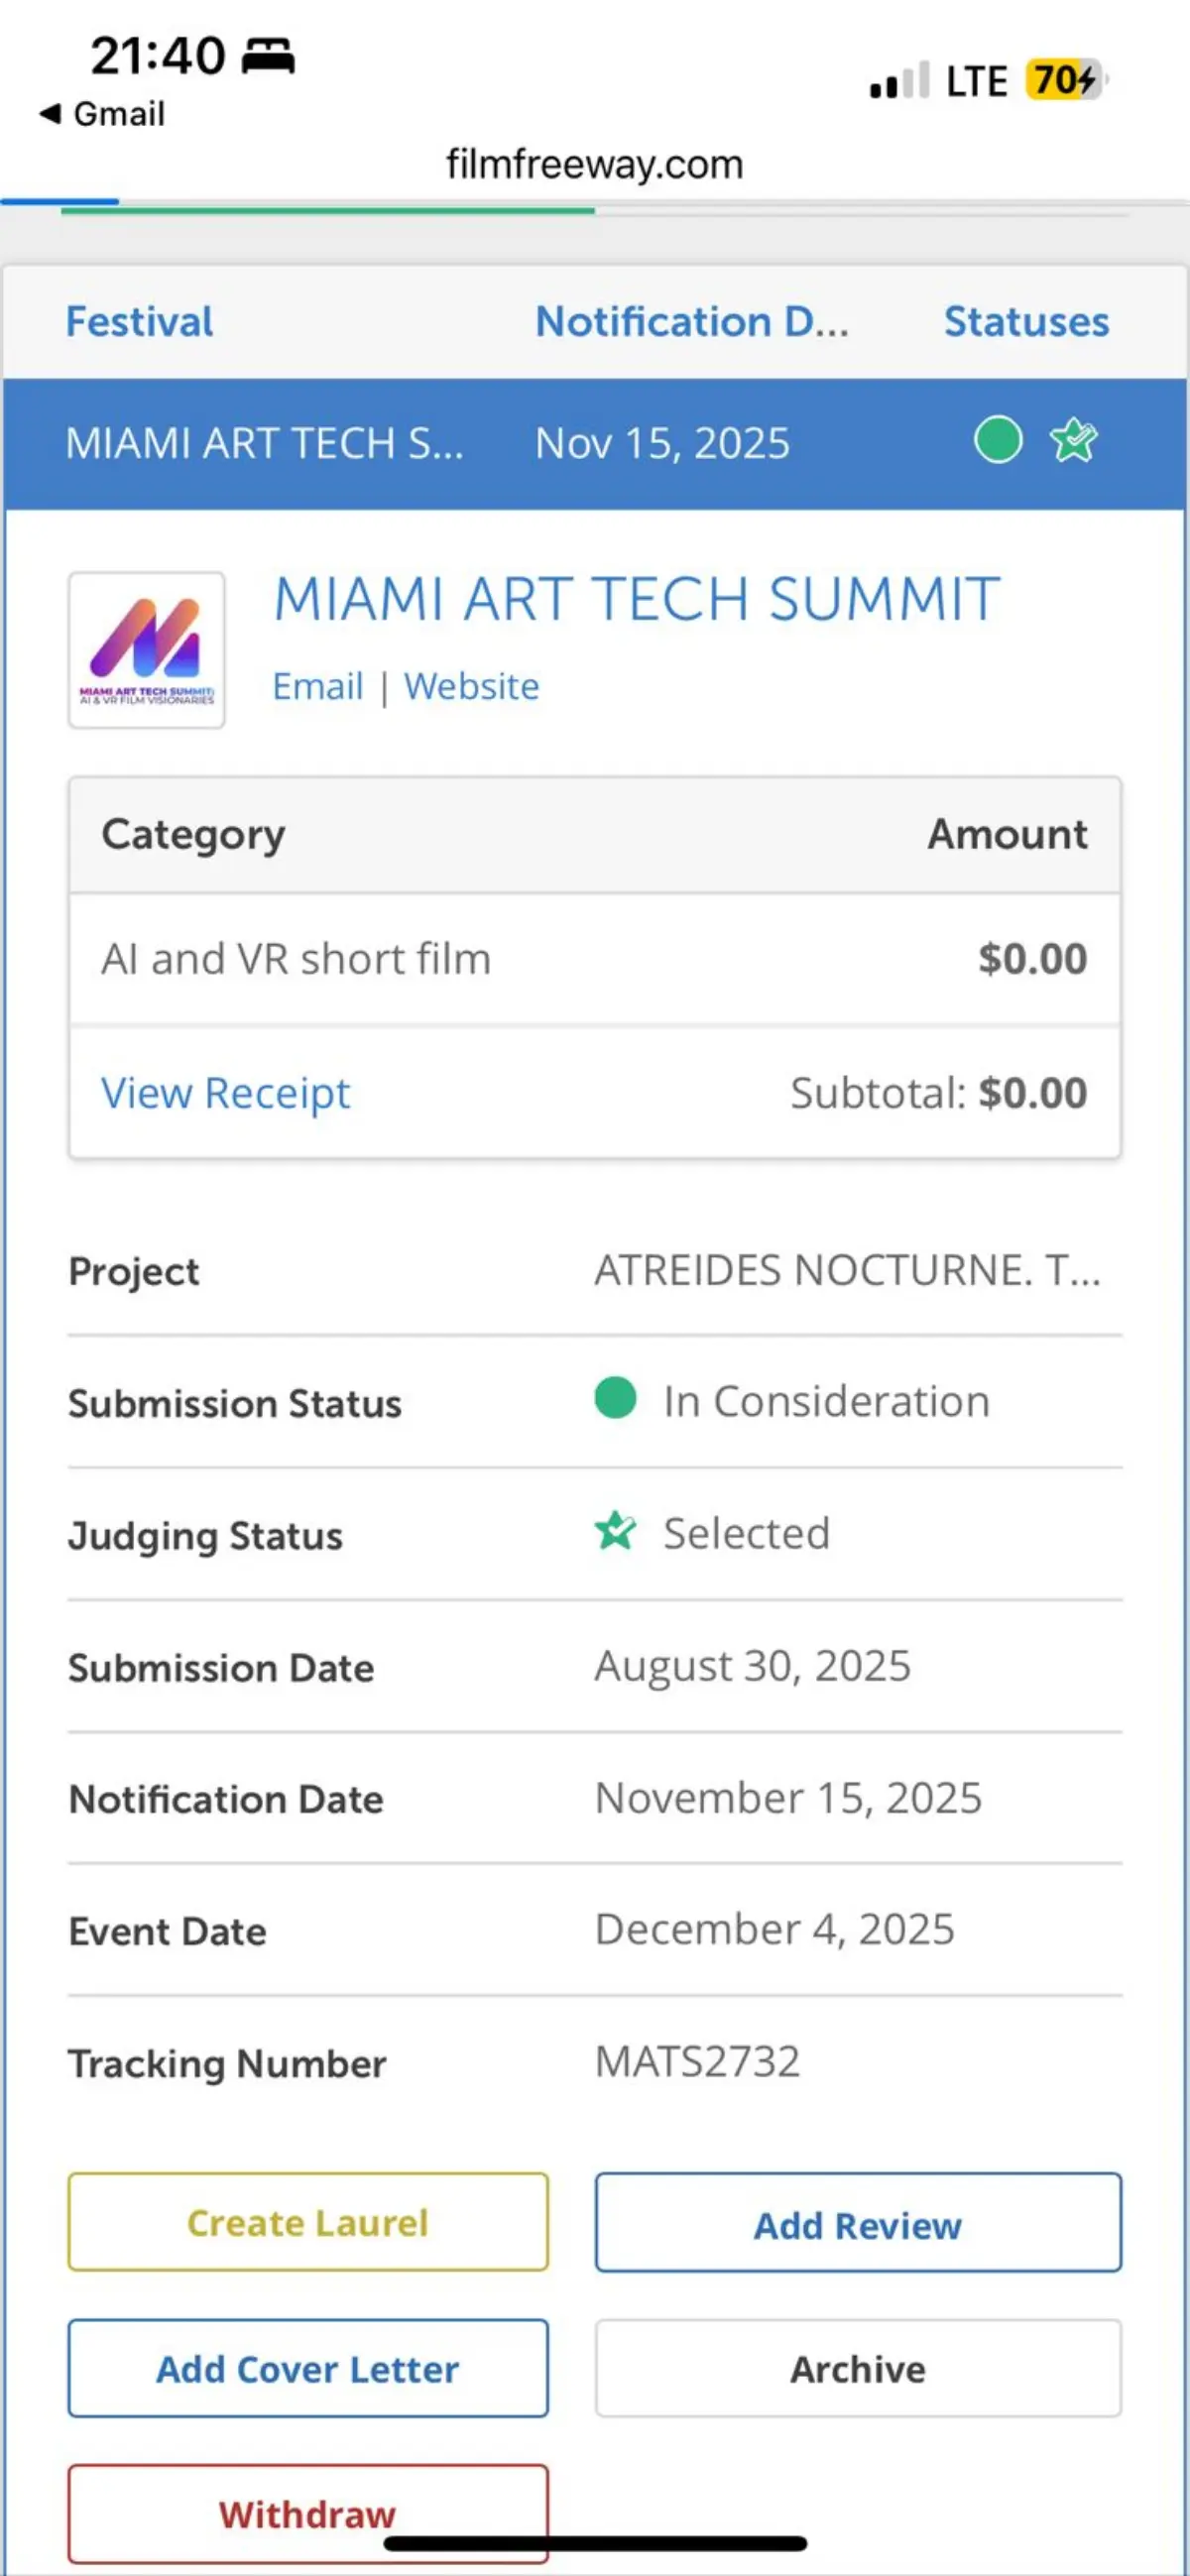Tap the Miami Art Tech Summit logo thumbnail
This screenshot has height=2576, width=1190.
[x=147, y=650]
